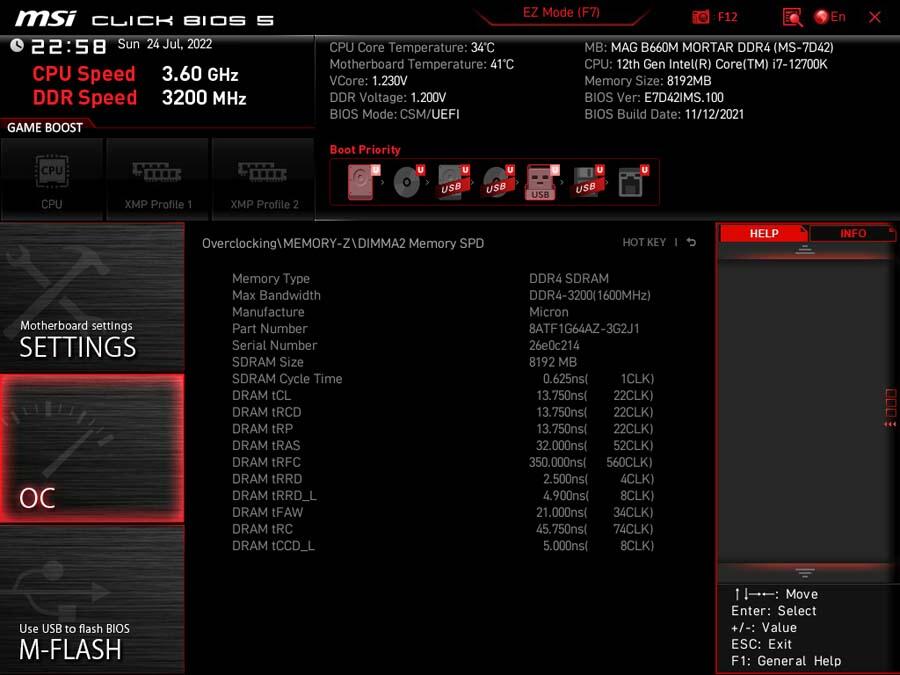Click the 26e0c214 serial number value
Screen dimensions: 900x675
554,345
